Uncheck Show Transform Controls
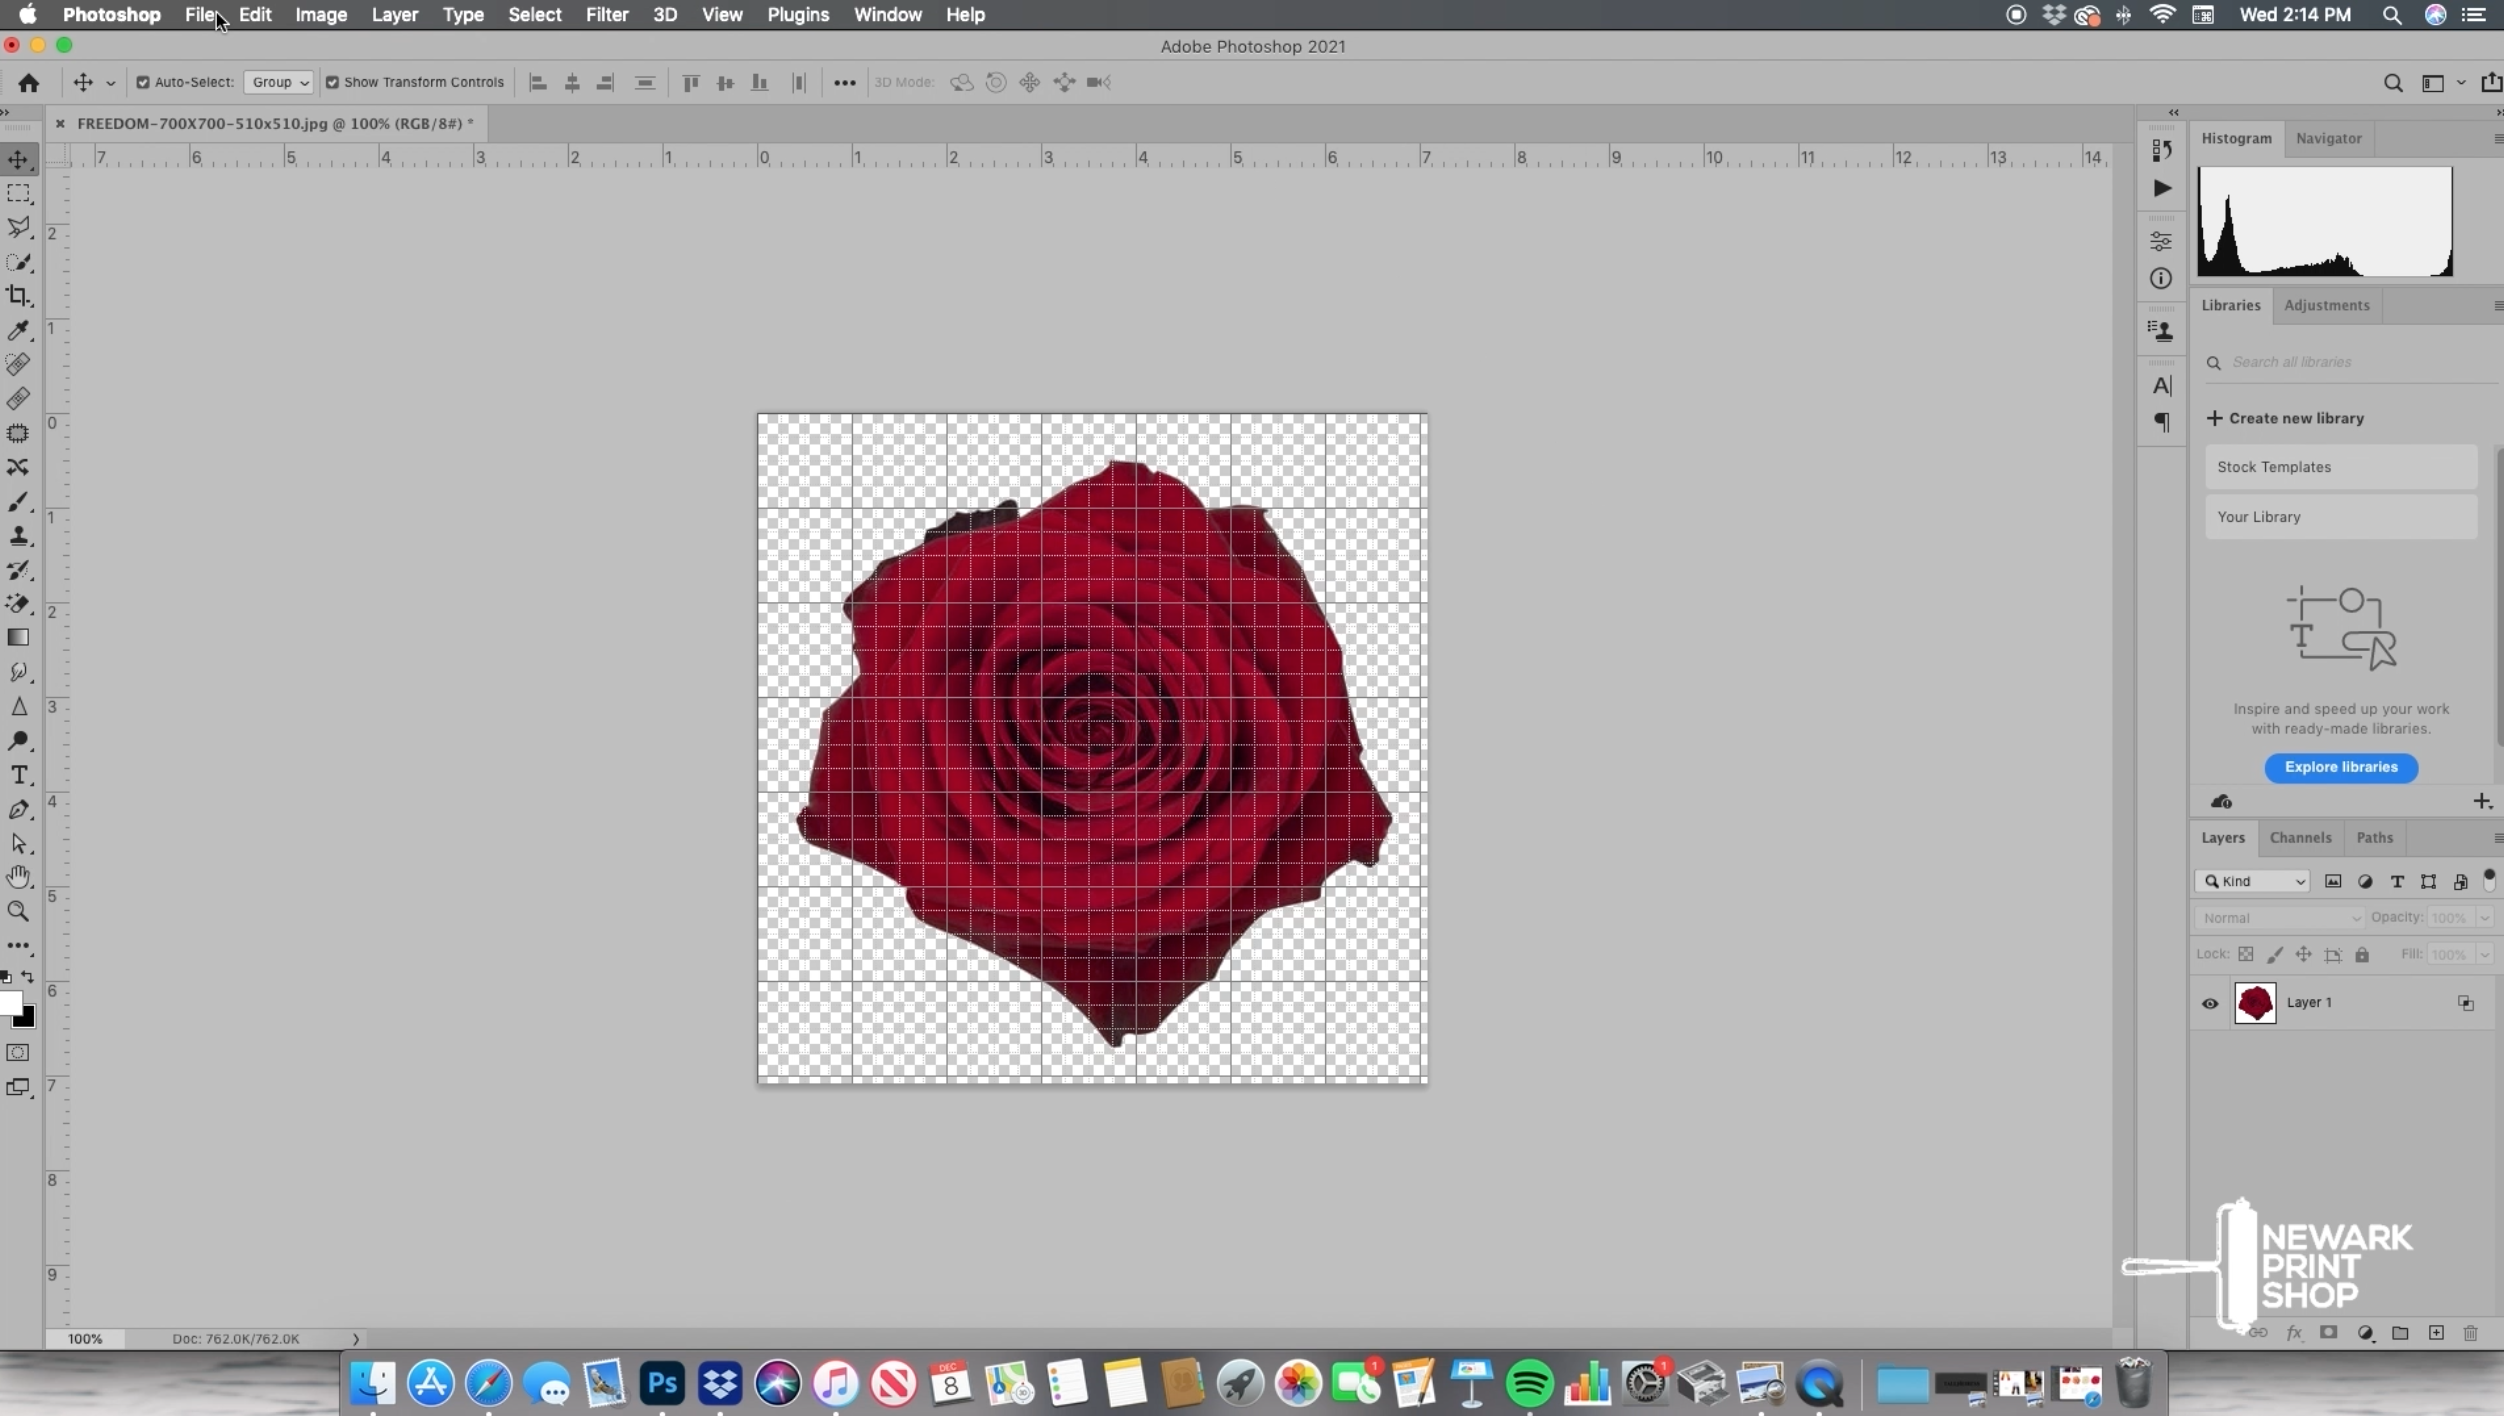The height and width of the screenshot is (1416, 2504). point(332,83)
